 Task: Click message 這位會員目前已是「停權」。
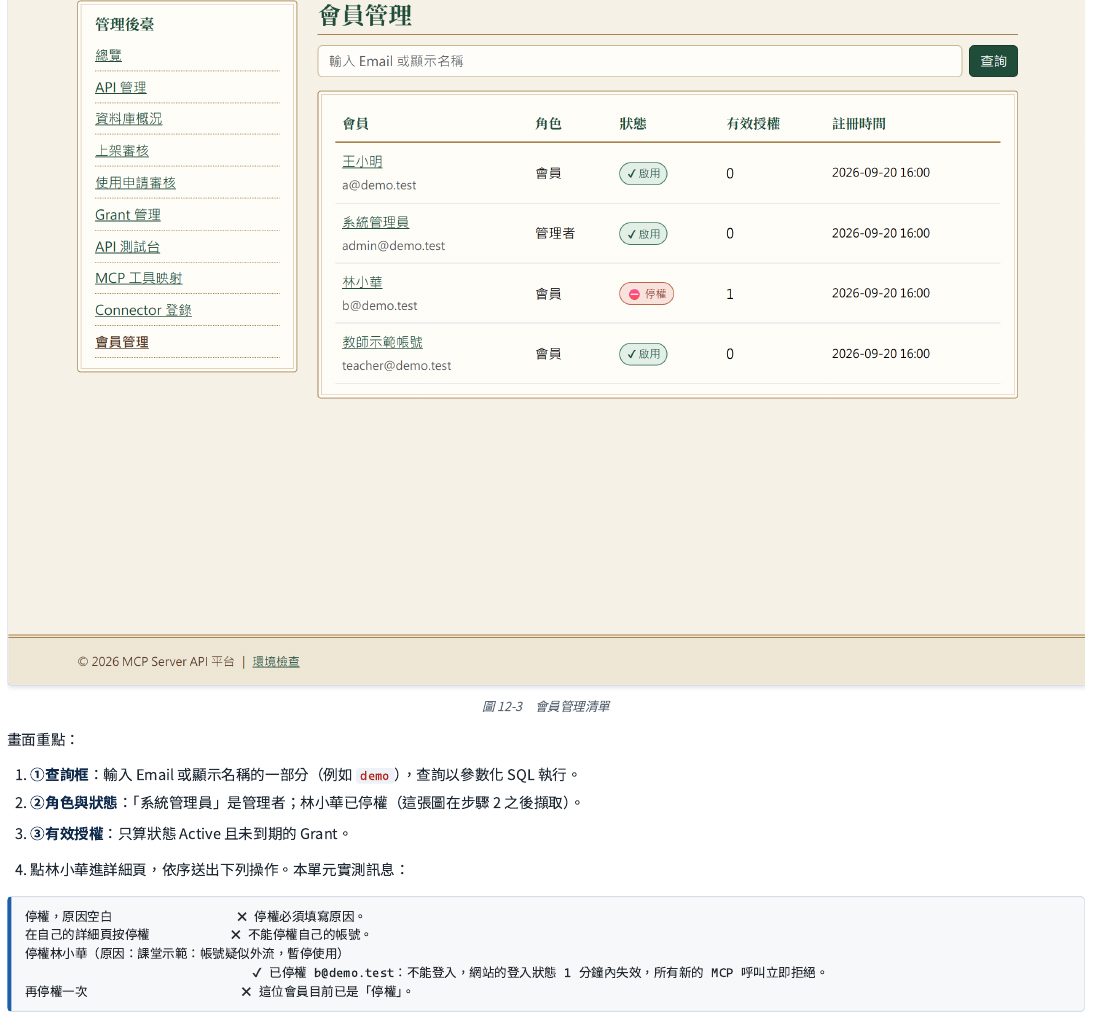(336, 992)
